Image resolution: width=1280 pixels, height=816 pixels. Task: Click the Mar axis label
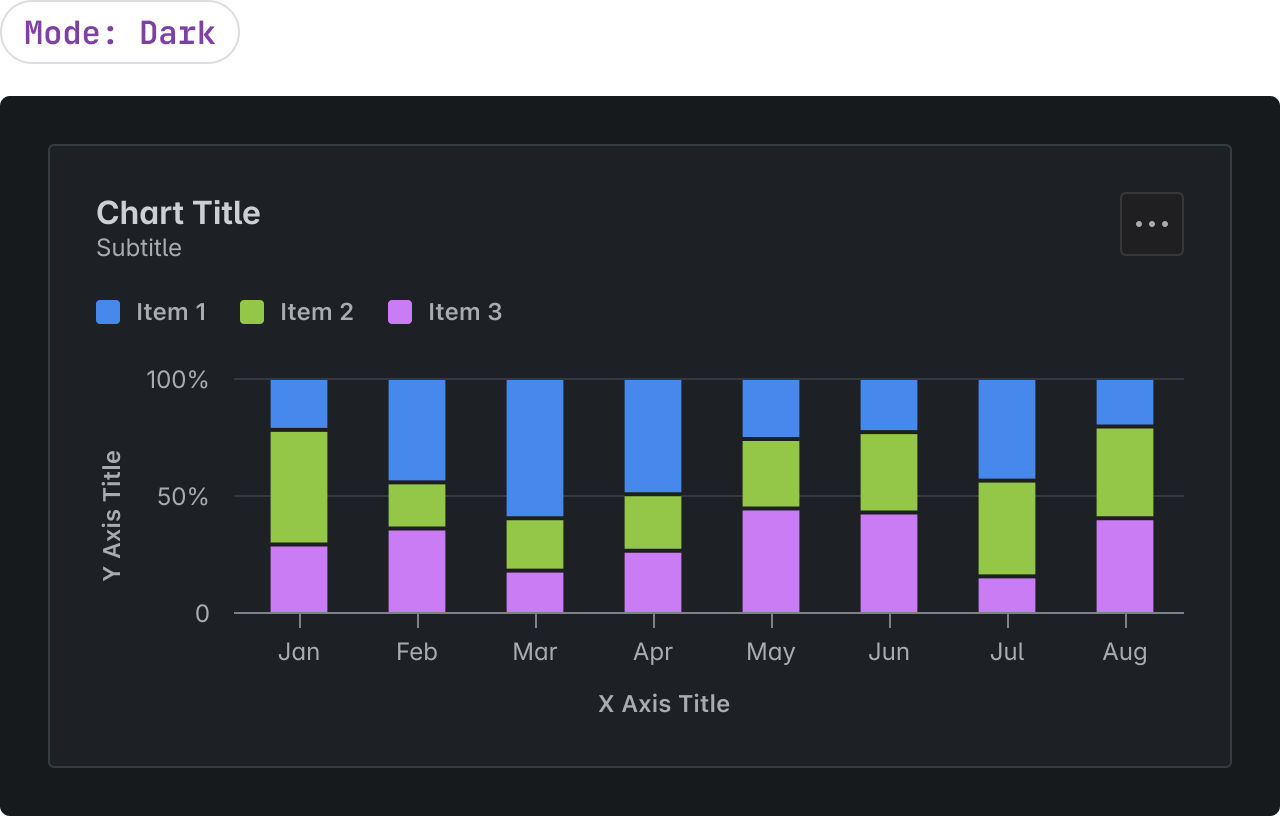(534, 651)
